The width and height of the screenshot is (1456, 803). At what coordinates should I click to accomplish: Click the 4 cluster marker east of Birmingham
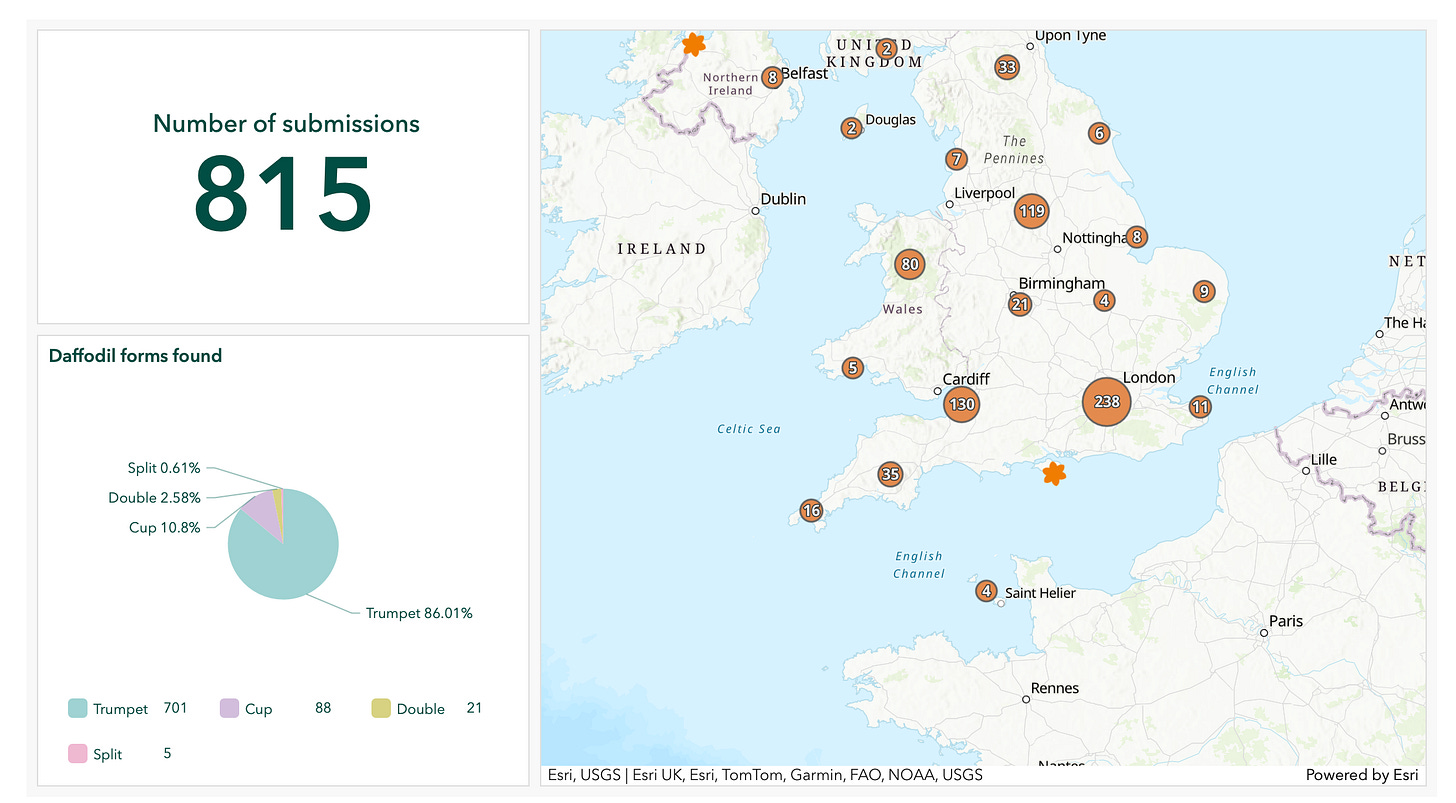point(1104,300)
